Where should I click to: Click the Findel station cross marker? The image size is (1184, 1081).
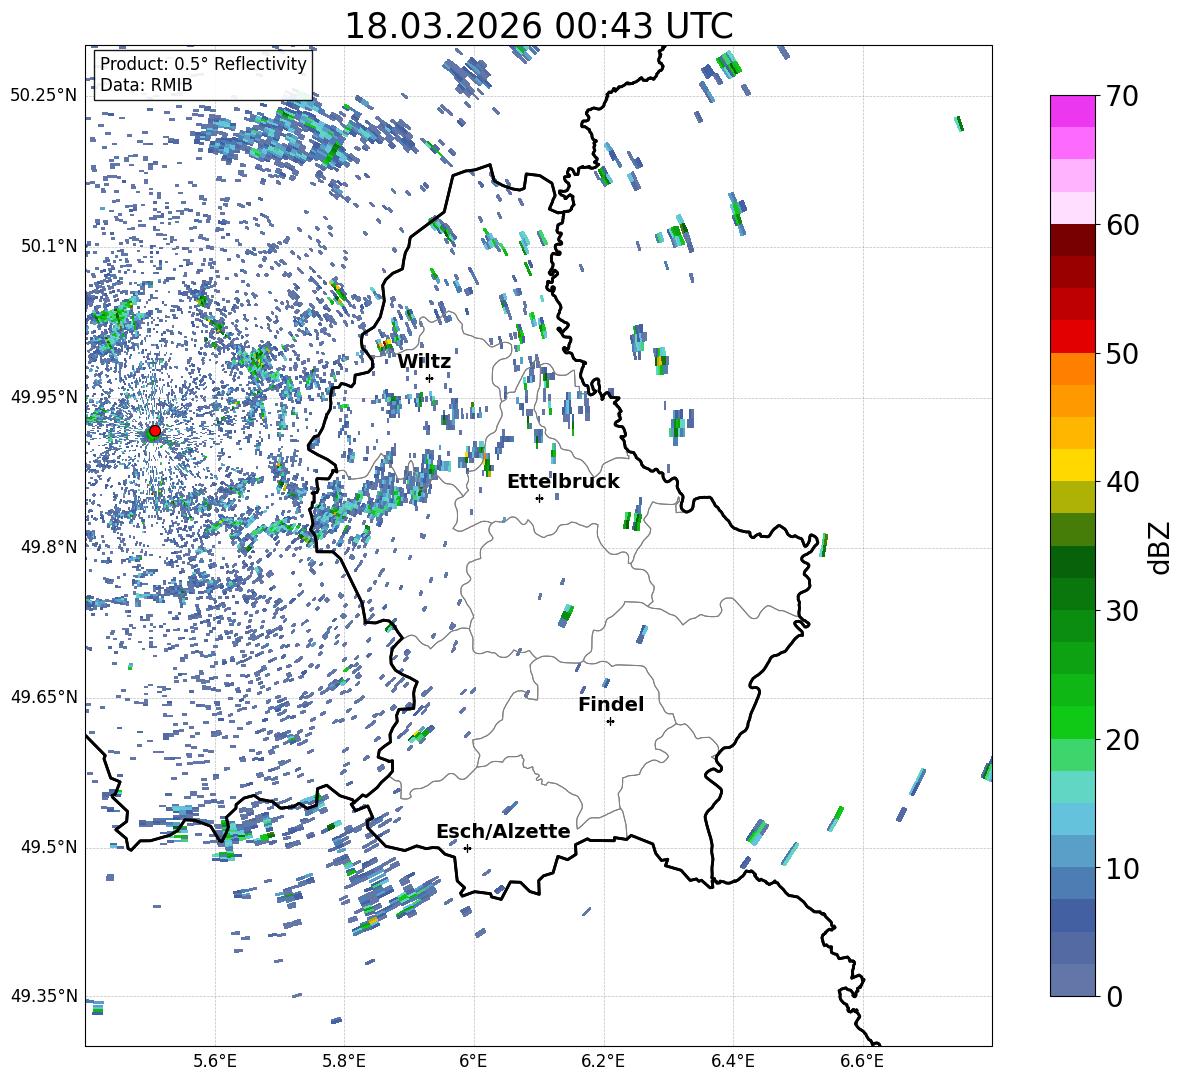[610, 721]
